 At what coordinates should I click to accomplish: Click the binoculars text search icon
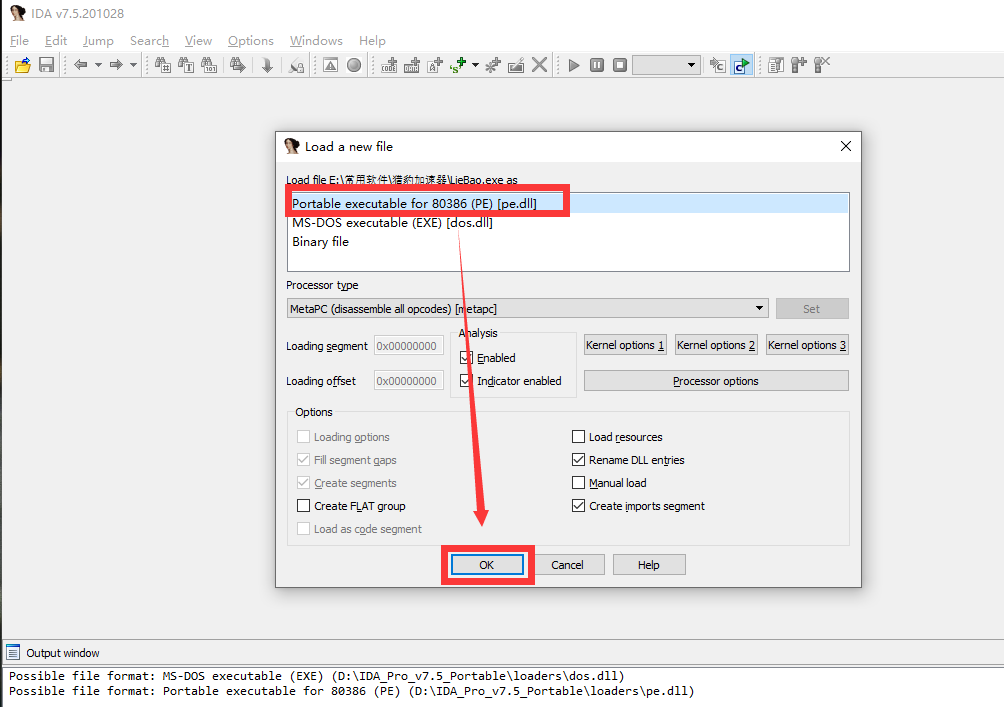point(186,65)
